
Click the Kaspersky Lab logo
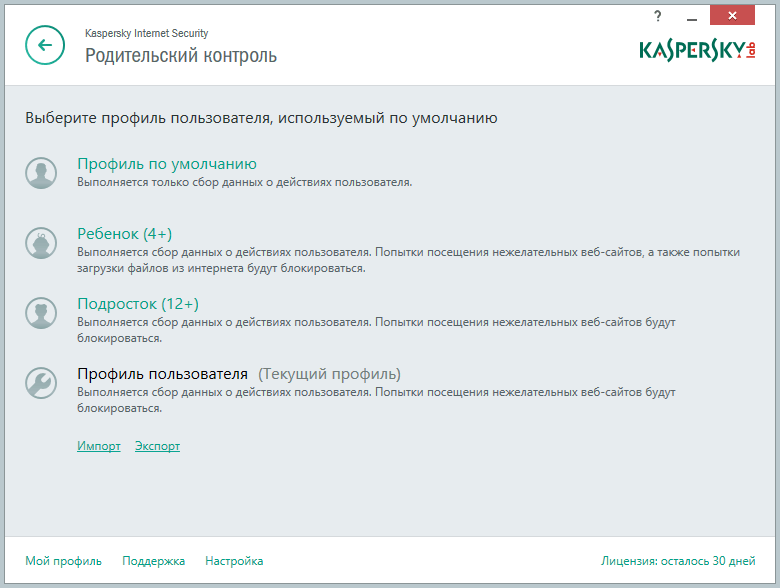pyautogui.click(x=697, y=50)
